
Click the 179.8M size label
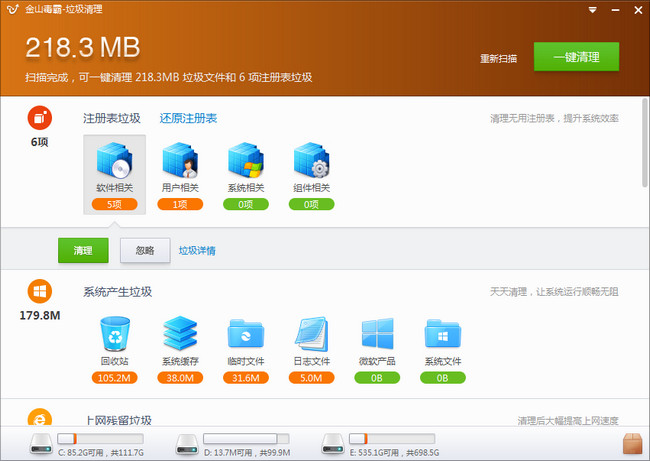pos(40,315)
